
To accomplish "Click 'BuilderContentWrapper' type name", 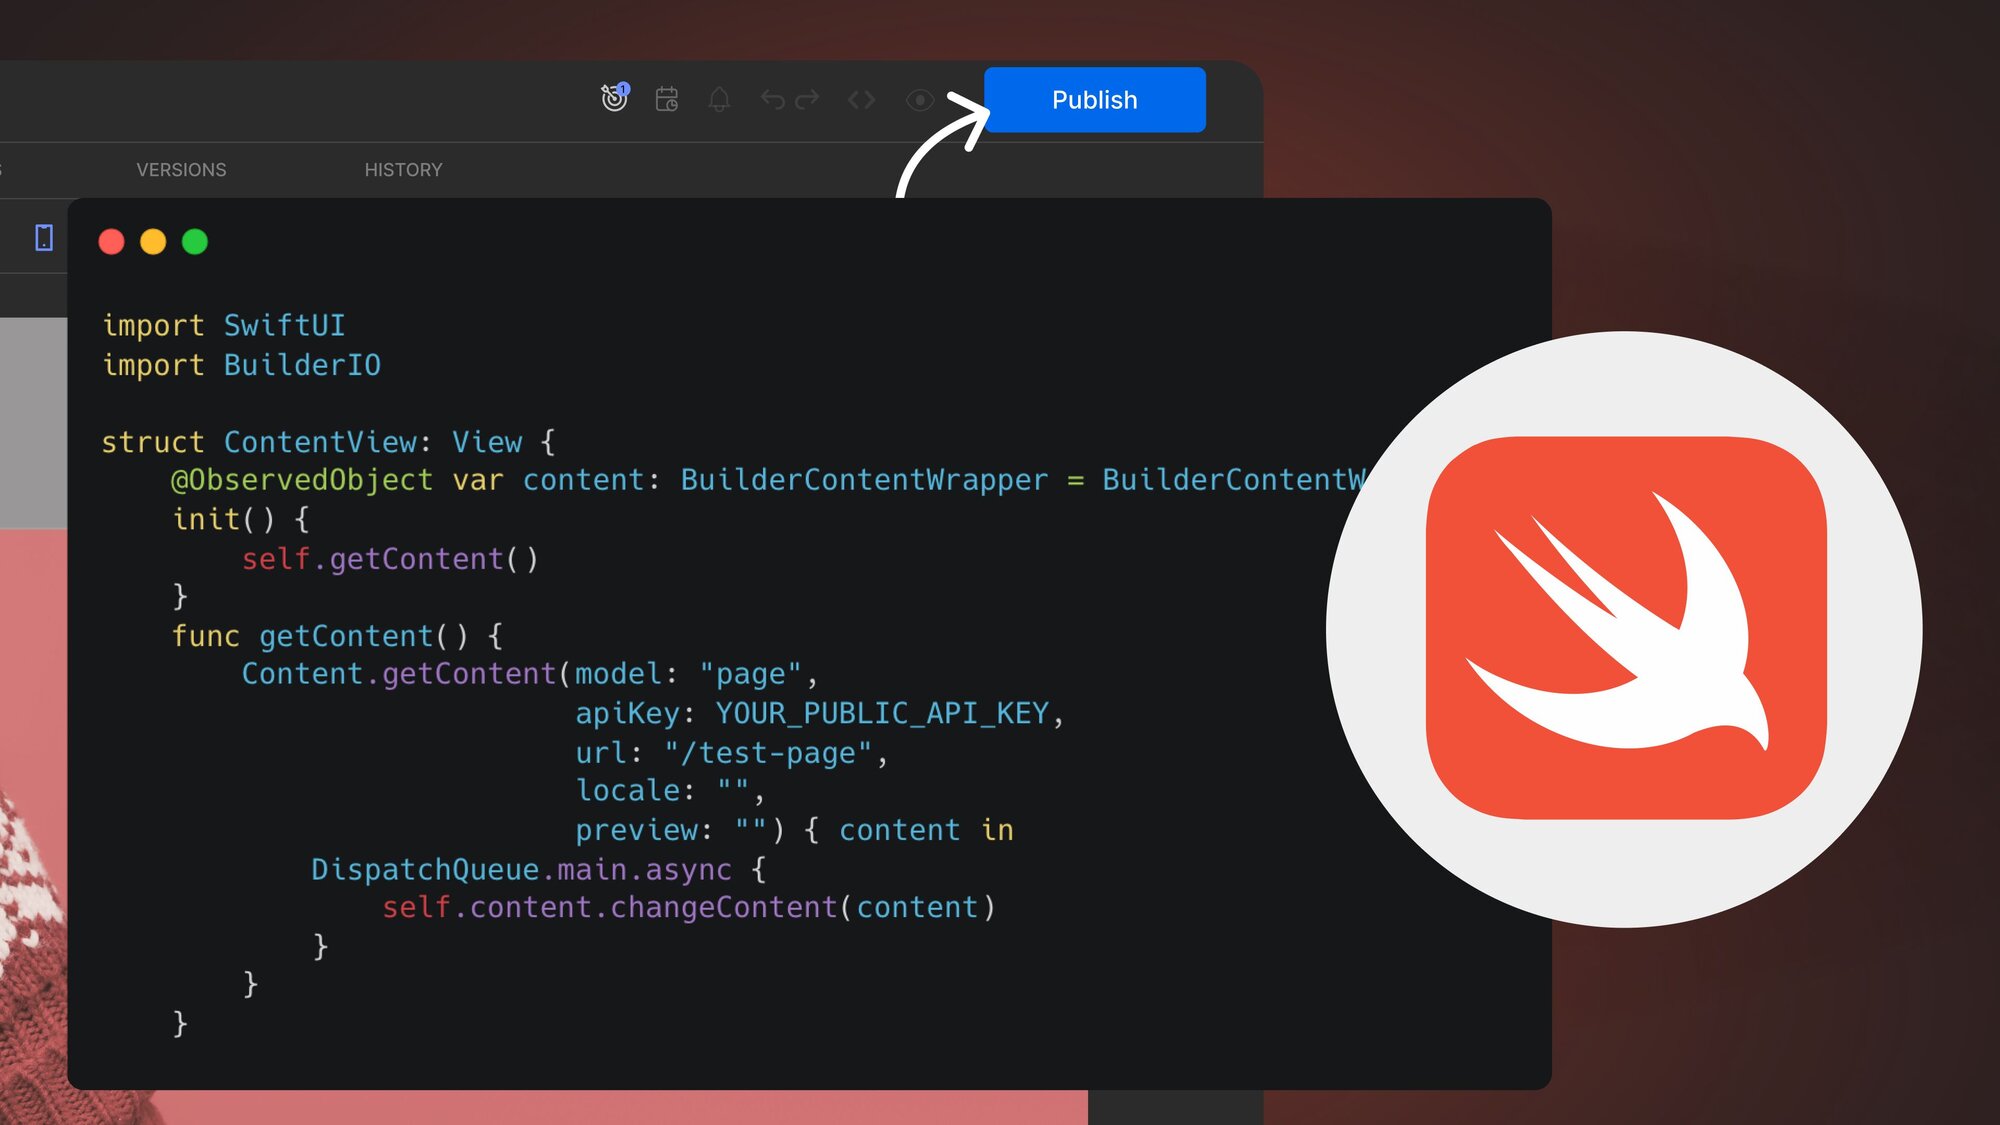I will tap(864, 480).
